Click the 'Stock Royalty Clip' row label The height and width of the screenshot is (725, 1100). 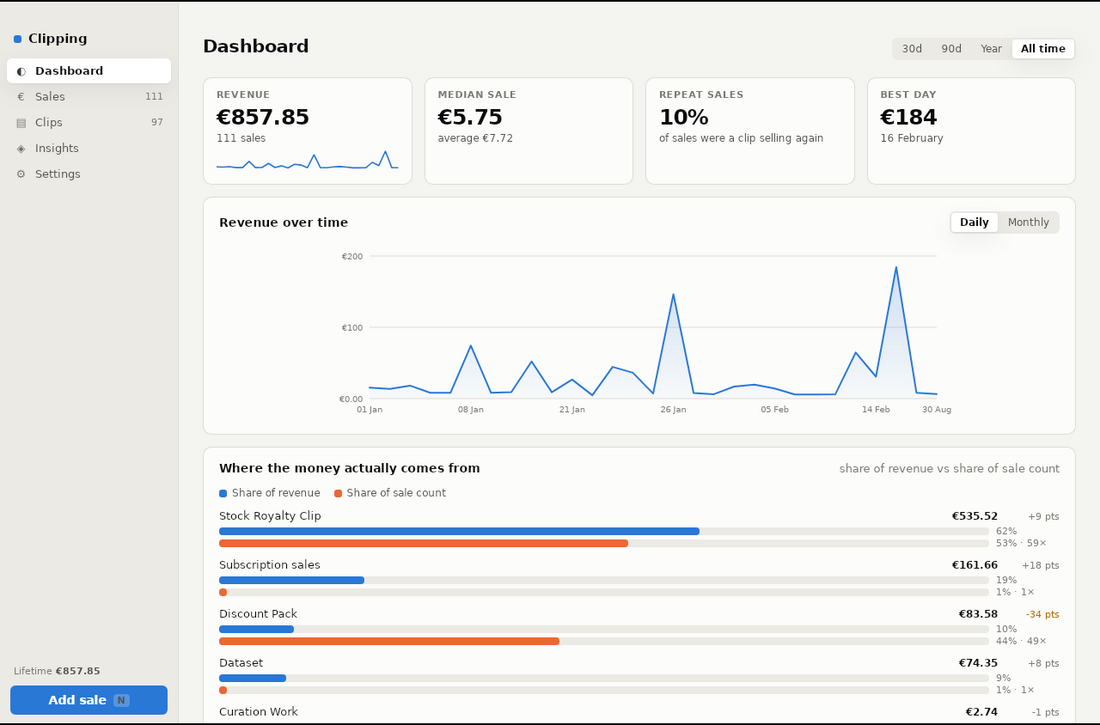[x=270, y=516]
